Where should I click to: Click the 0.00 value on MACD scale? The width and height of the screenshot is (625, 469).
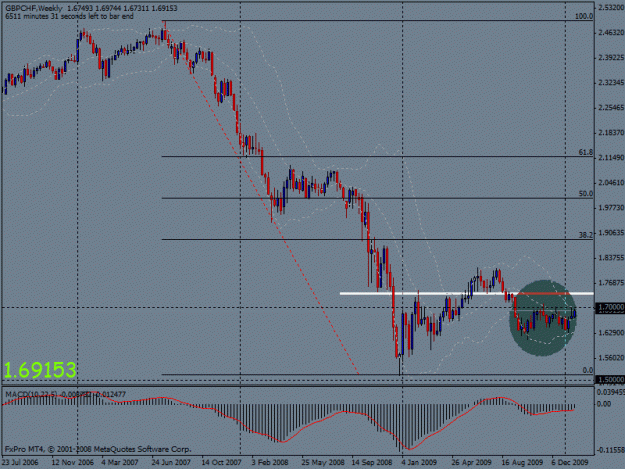tap(604, 404)
